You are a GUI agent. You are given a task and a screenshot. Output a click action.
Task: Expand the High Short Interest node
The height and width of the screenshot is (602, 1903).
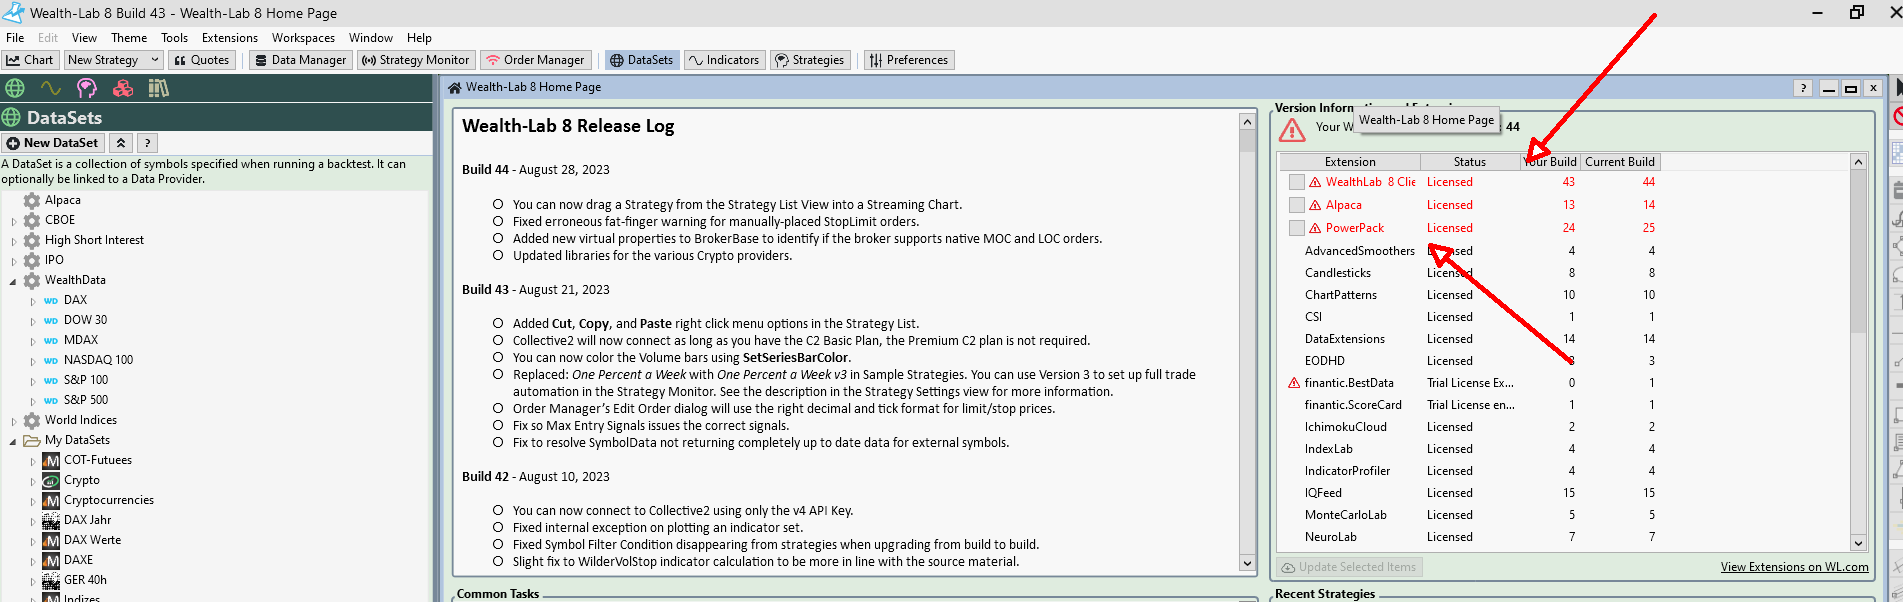pos(14,240)
